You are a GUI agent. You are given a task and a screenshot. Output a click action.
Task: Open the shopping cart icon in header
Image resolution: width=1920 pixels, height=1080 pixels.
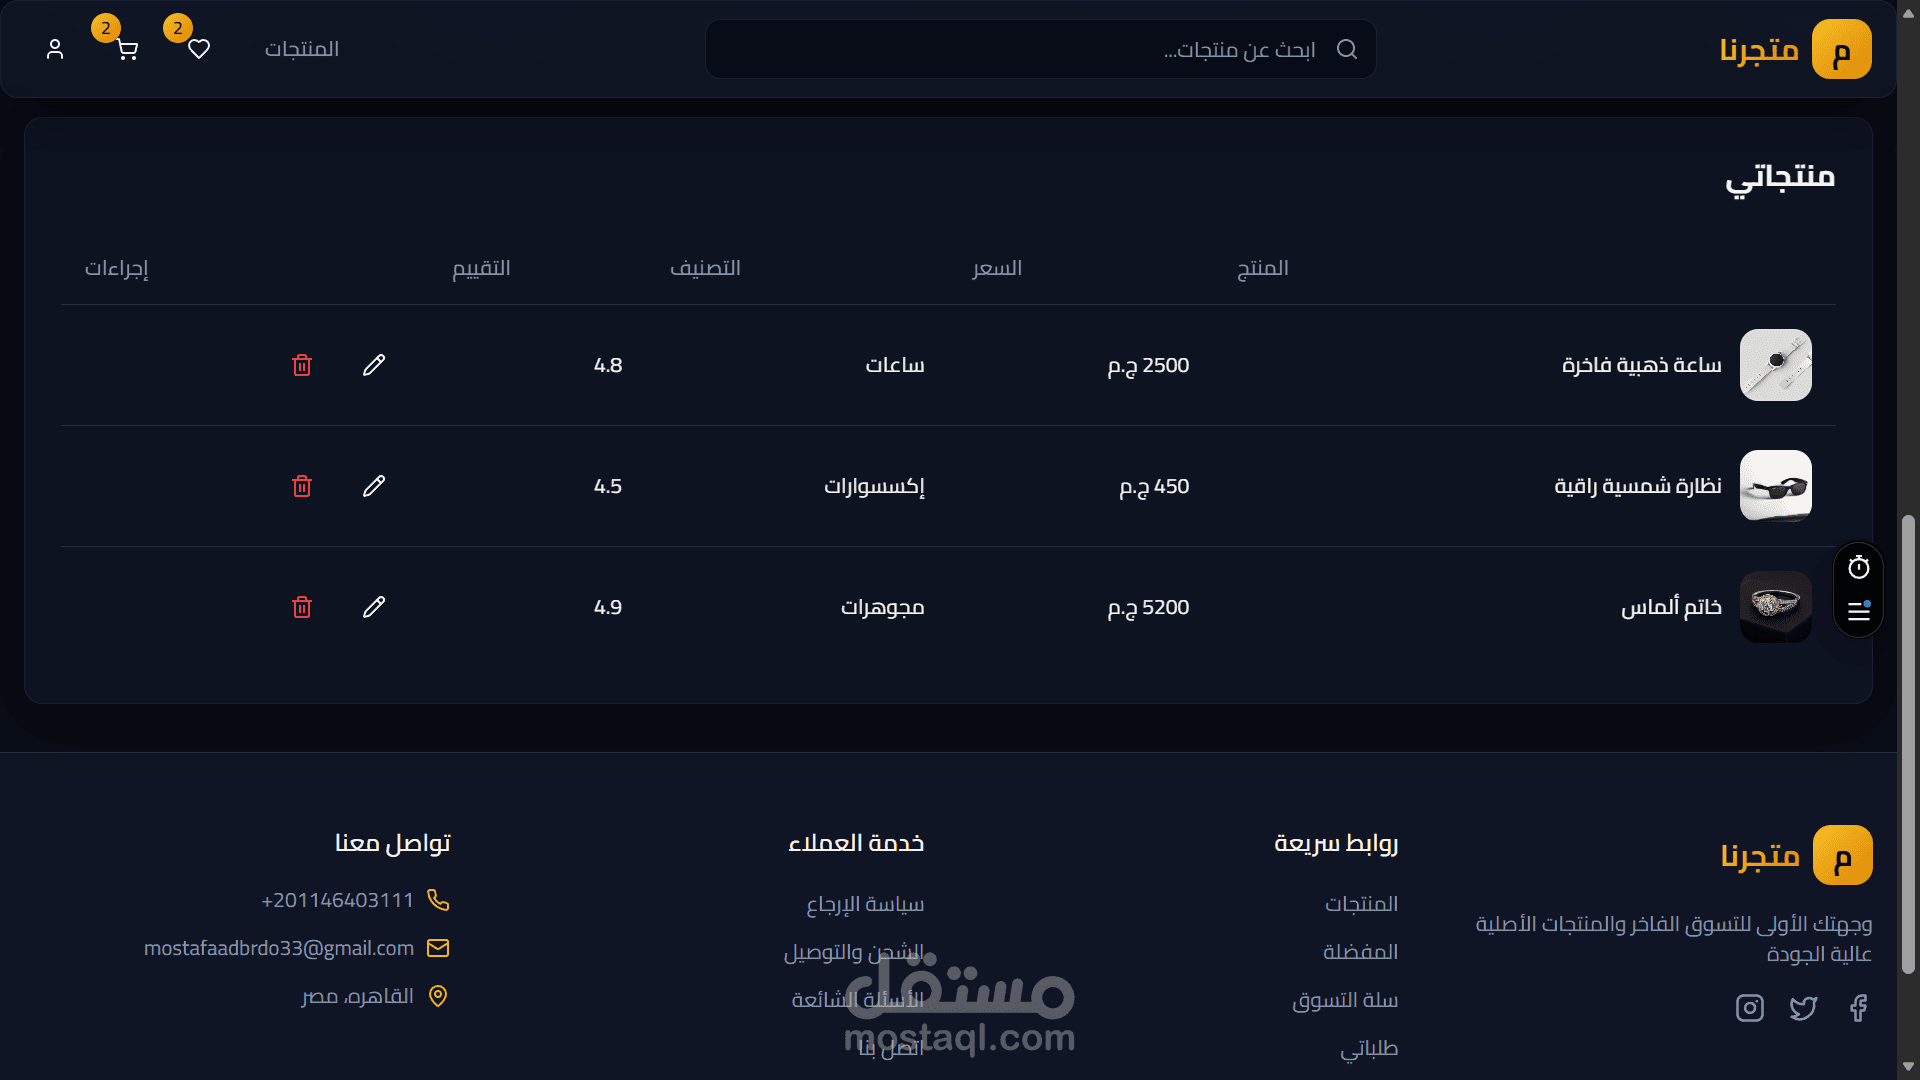tap(127, 49)
